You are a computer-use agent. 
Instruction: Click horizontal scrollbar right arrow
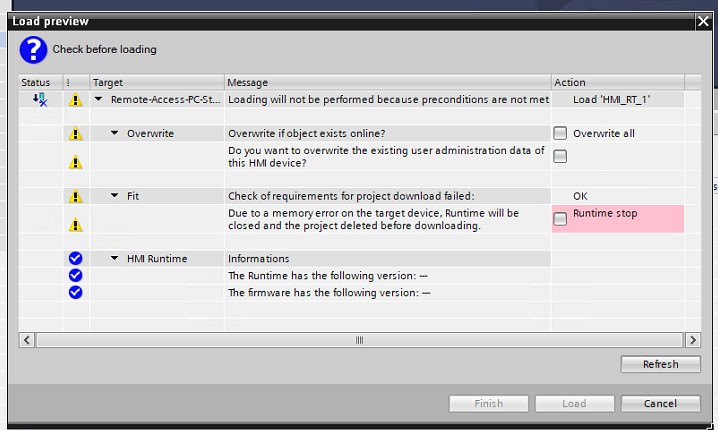[693, 340]
